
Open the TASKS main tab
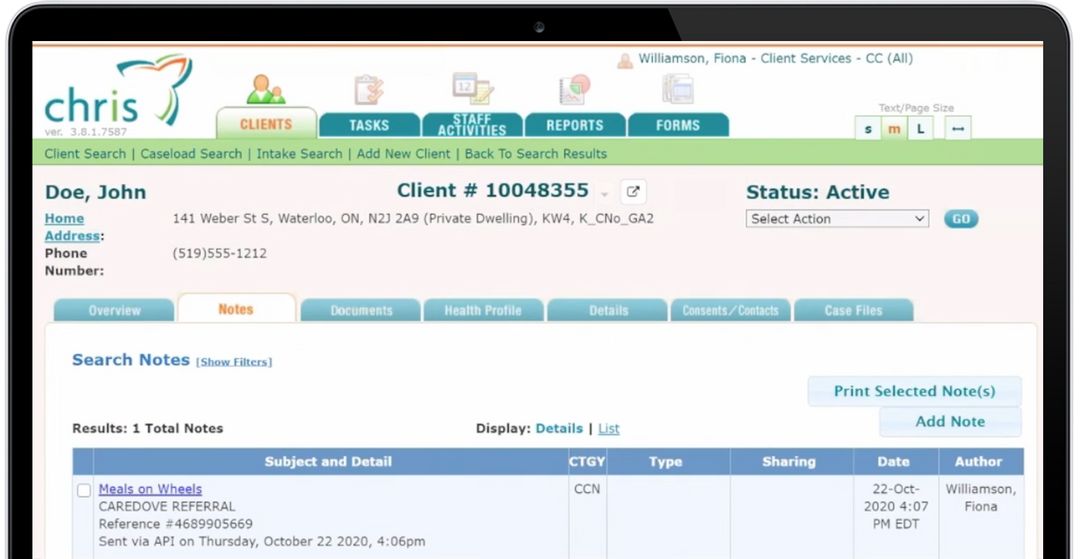point(369,125)
